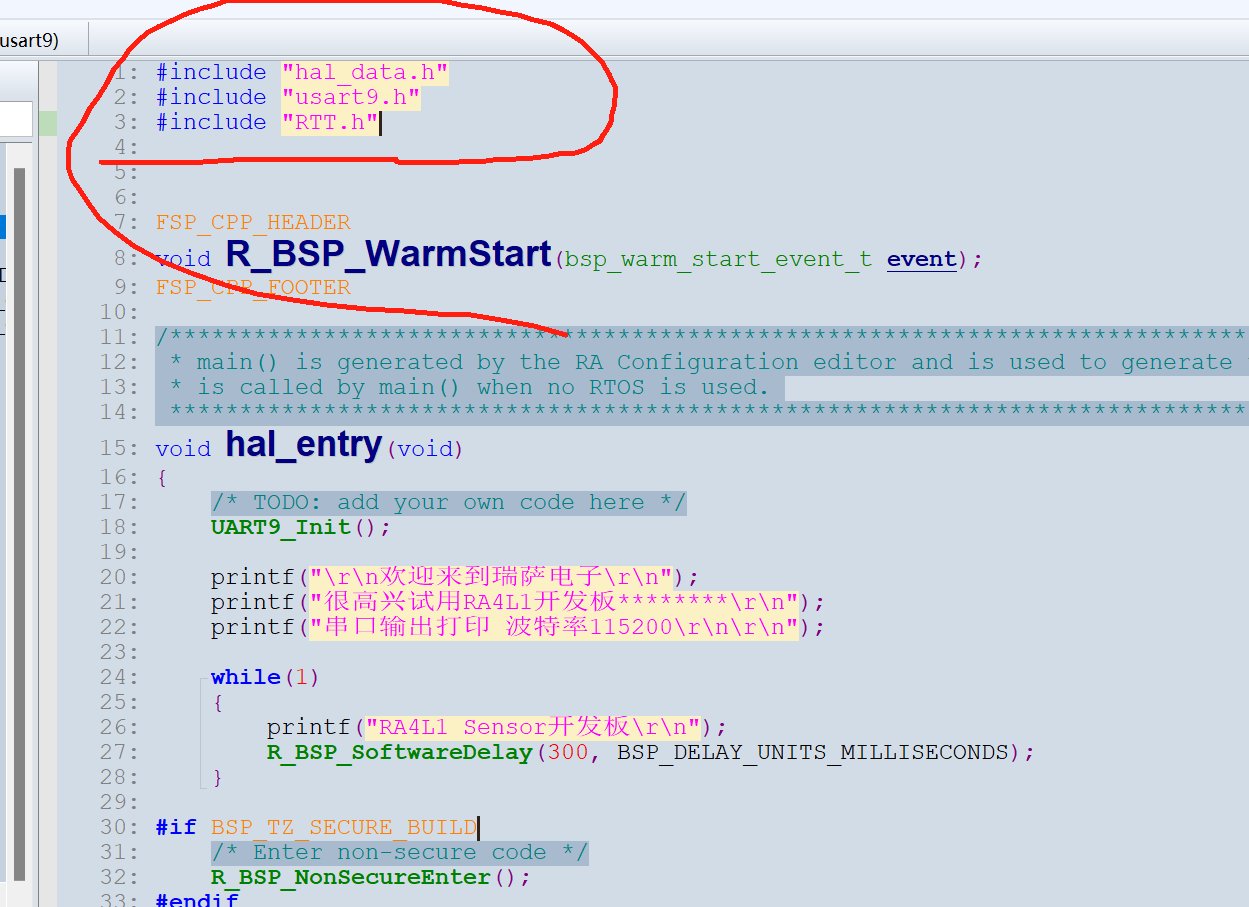Click the hal_entry function definition name
Image resolution: width=1249 pixels, height=907 pixels.
304,444
